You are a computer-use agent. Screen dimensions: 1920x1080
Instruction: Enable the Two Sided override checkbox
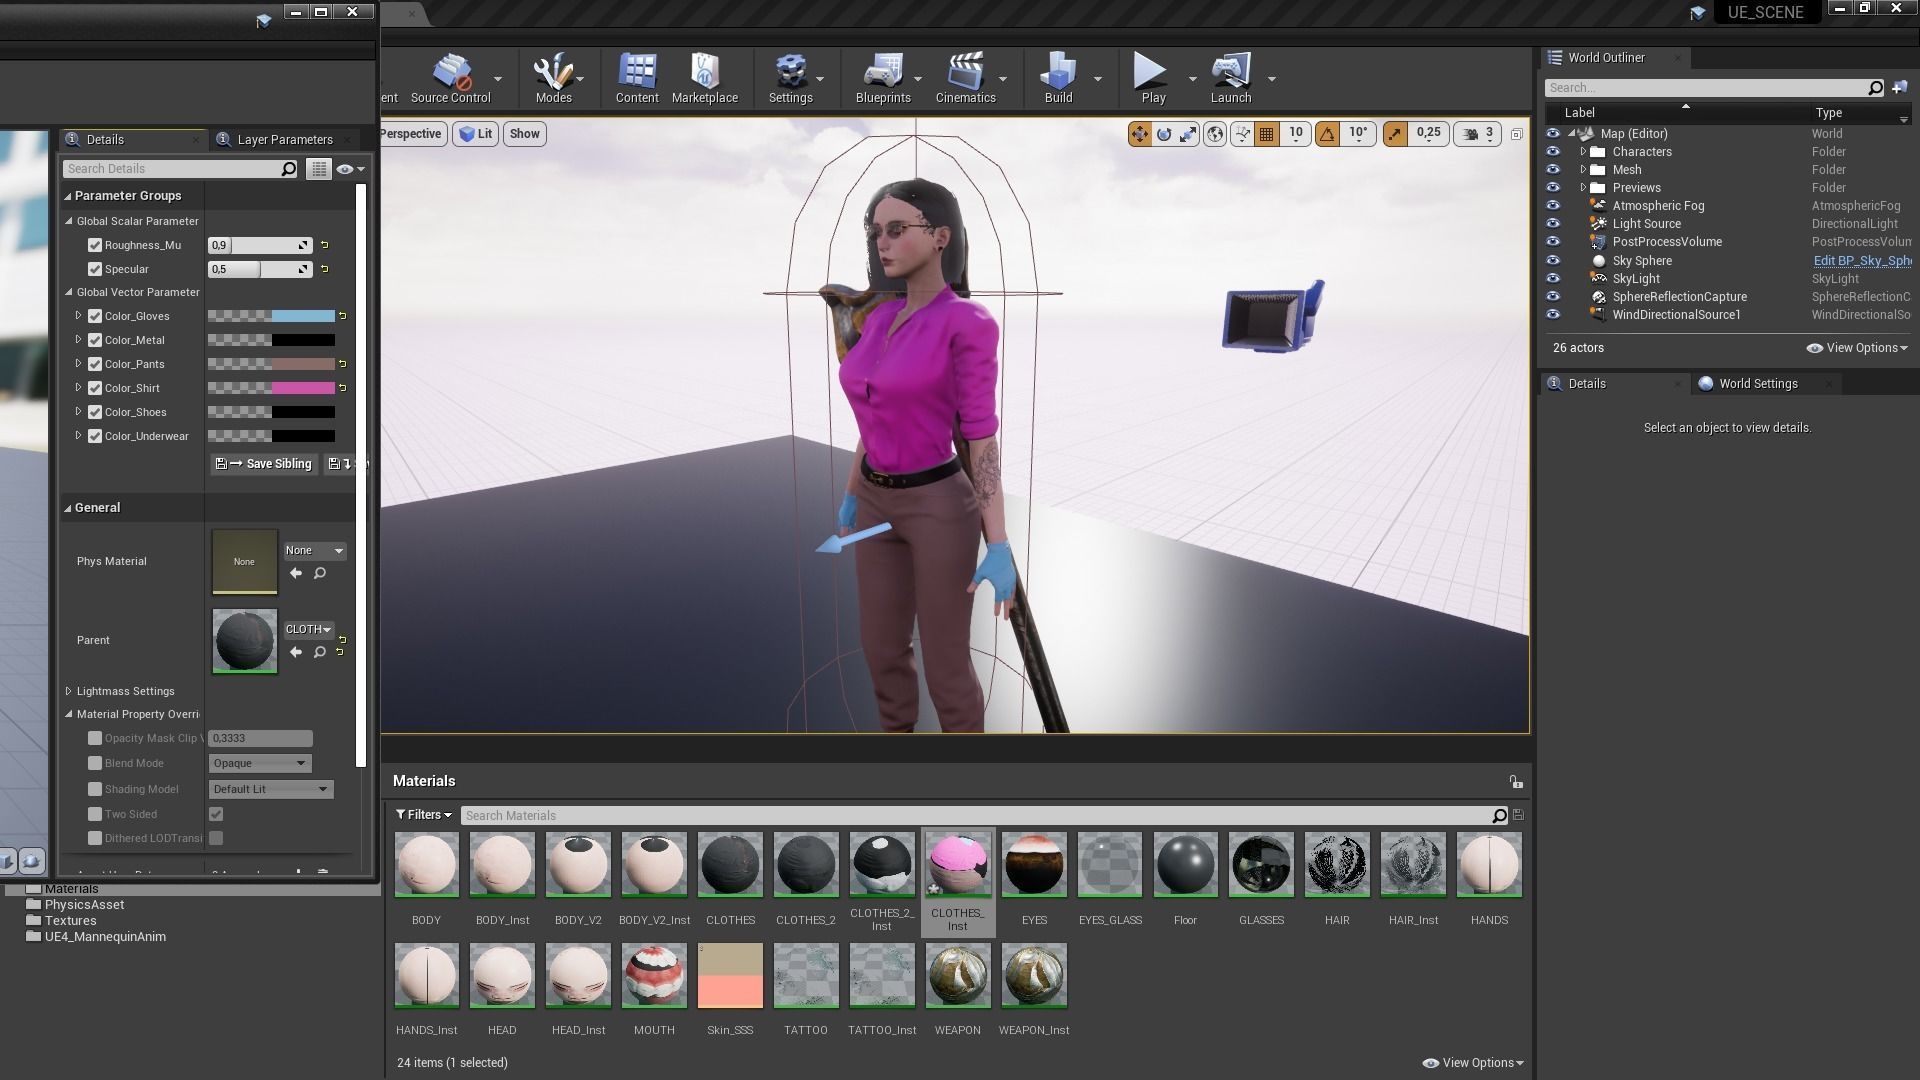coord(95,814)
